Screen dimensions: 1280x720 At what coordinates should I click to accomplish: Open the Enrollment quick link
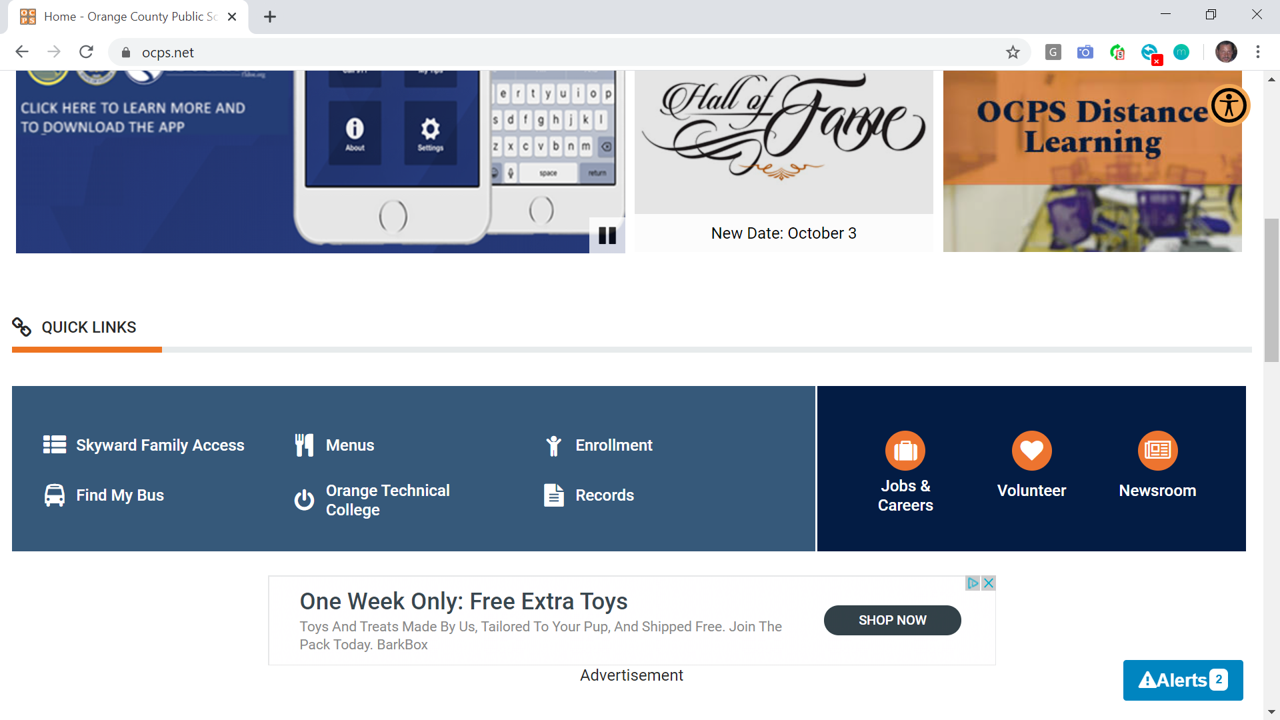(614, 445)
